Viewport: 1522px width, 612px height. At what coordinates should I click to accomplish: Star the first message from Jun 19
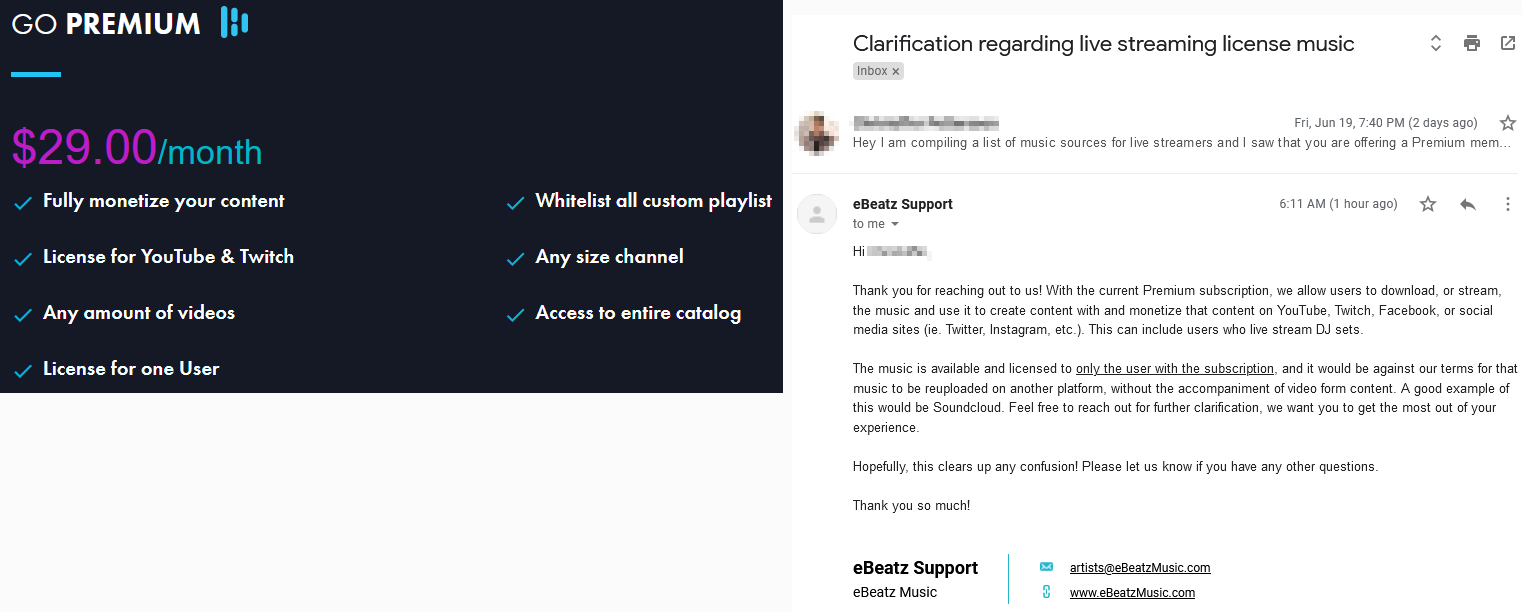tap(1507, 123)
